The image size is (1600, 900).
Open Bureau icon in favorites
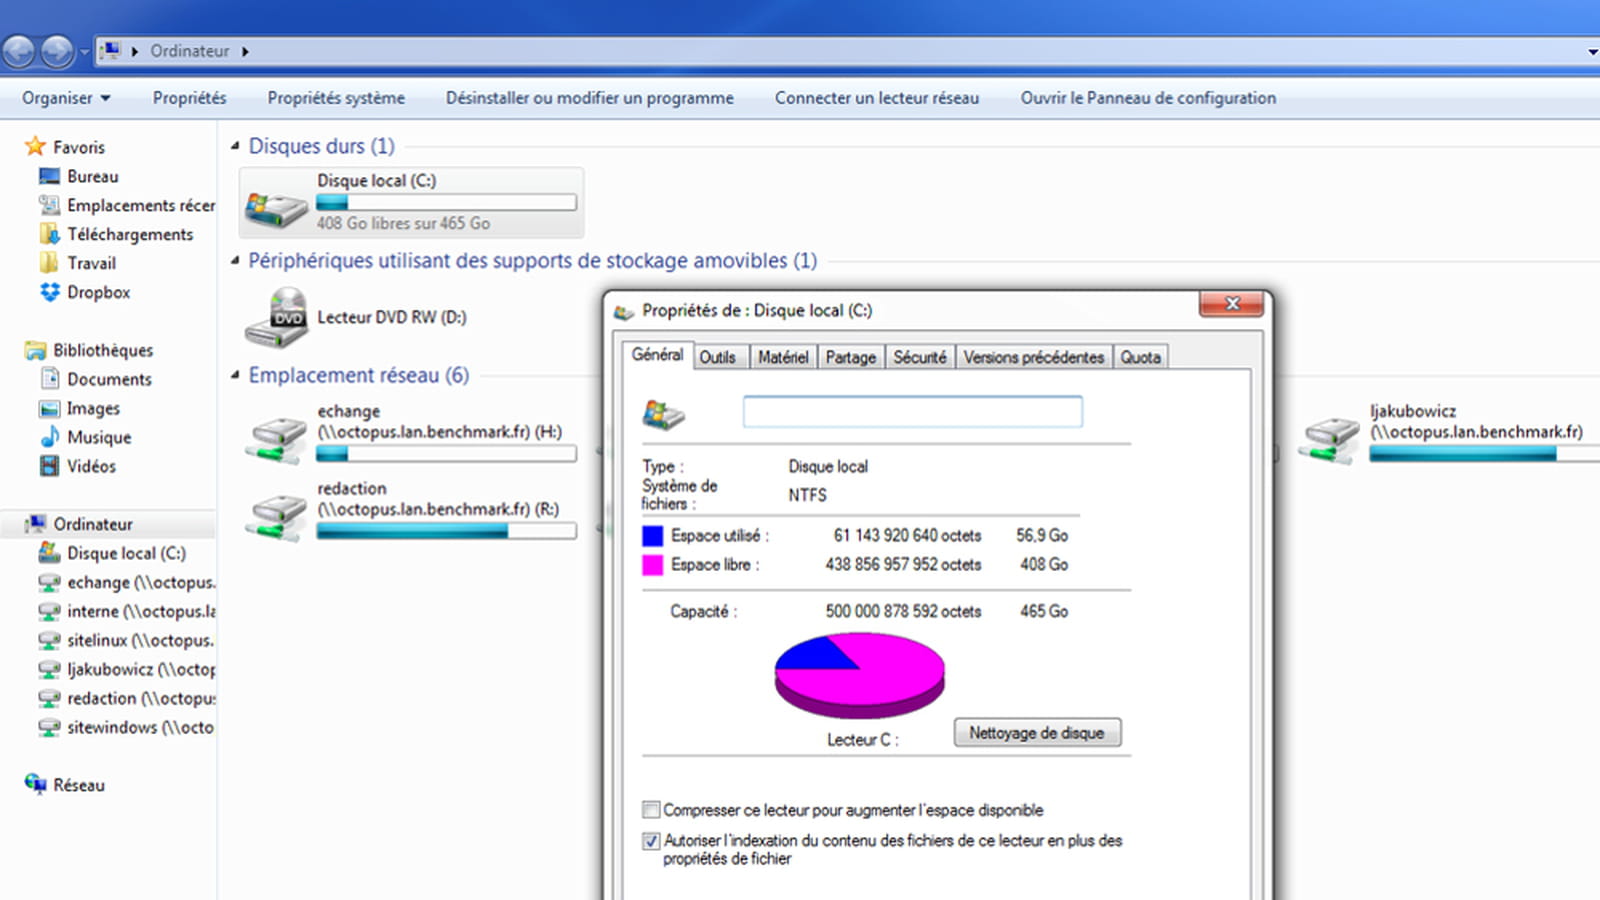click(x=49, y=176)
